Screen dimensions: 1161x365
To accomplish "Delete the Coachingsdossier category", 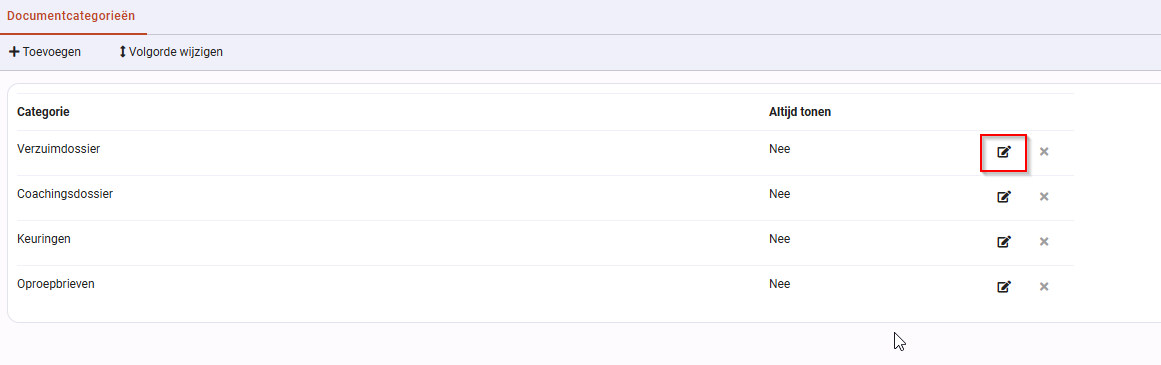I will 1044,197.
